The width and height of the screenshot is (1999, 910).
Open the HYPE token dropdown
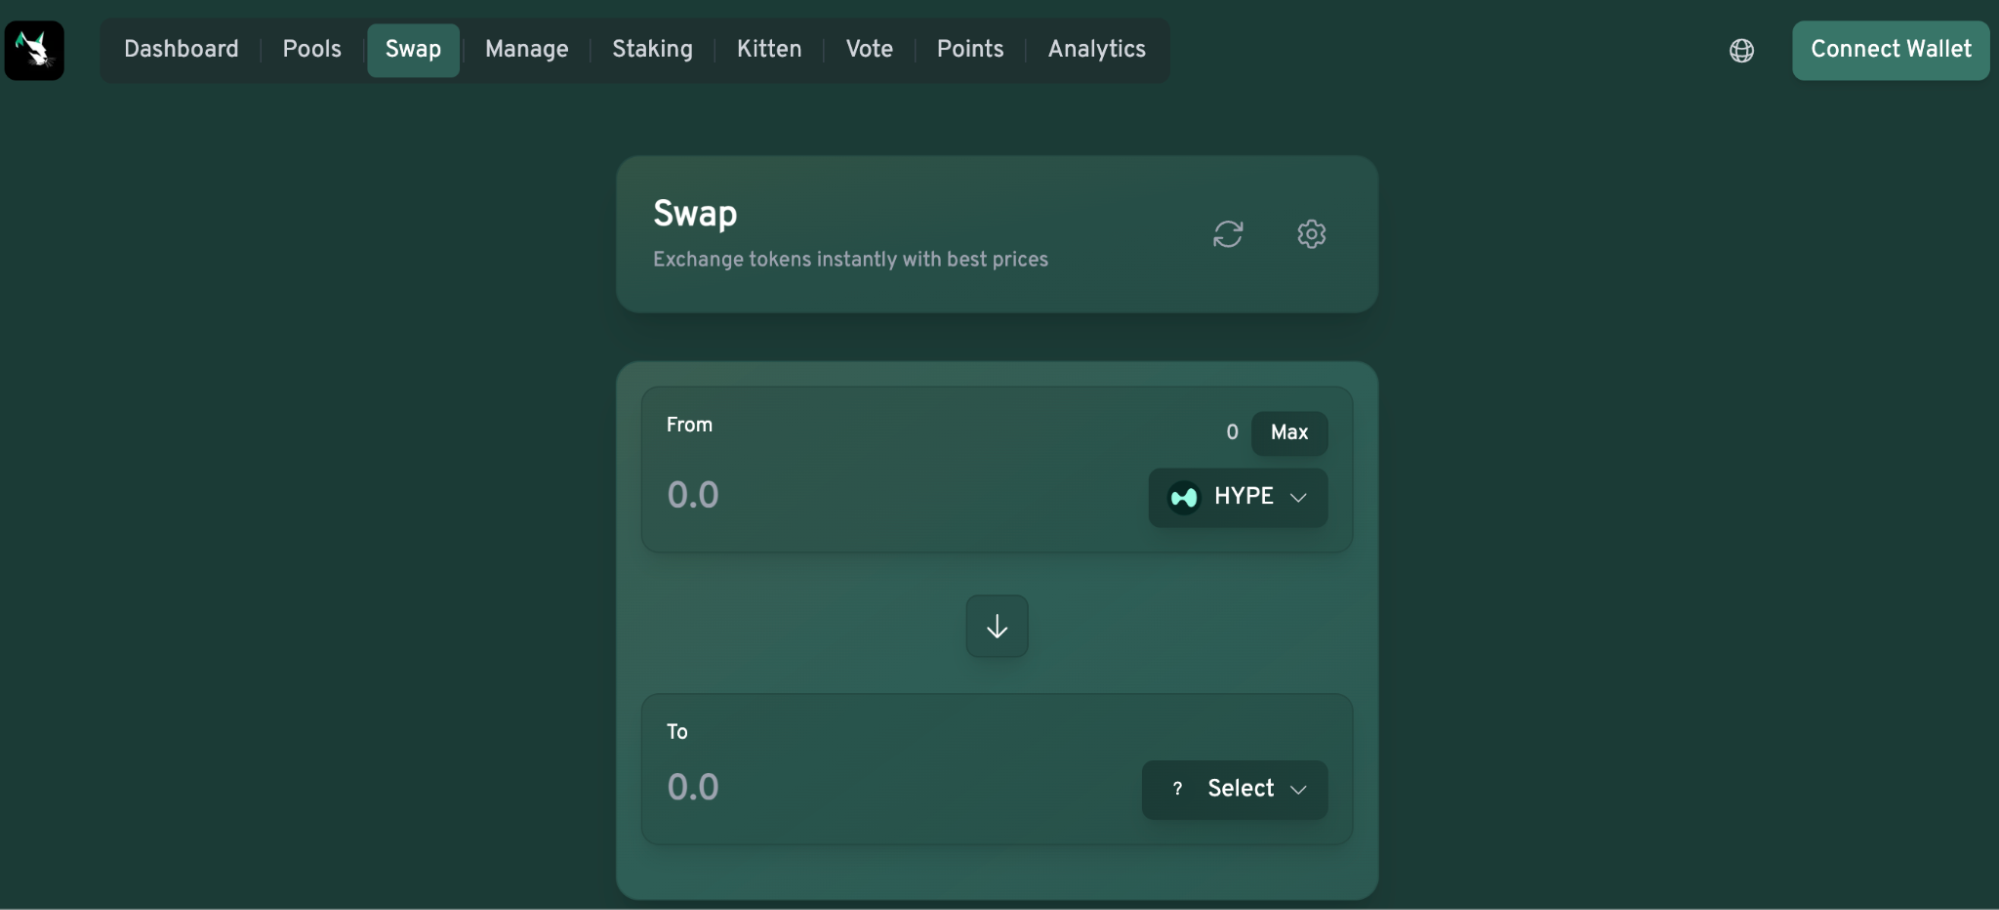(1238, 497)
